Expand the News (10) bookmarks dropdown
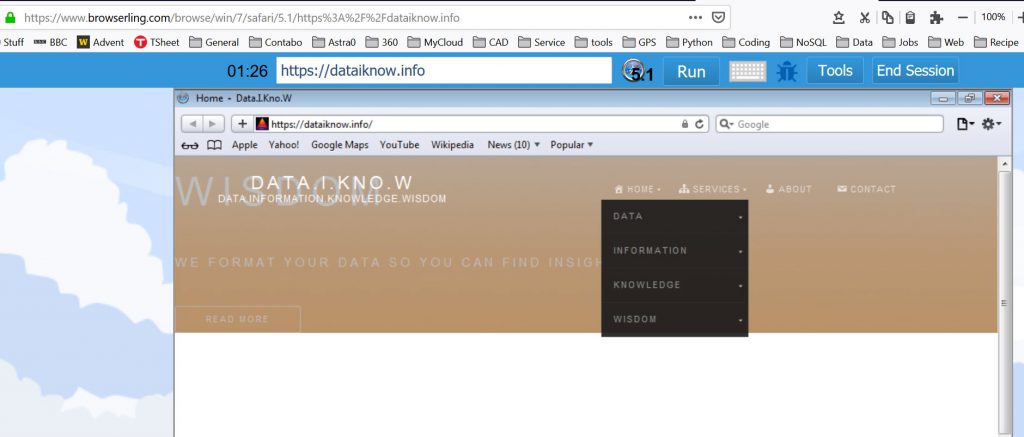 pos(513,145)
